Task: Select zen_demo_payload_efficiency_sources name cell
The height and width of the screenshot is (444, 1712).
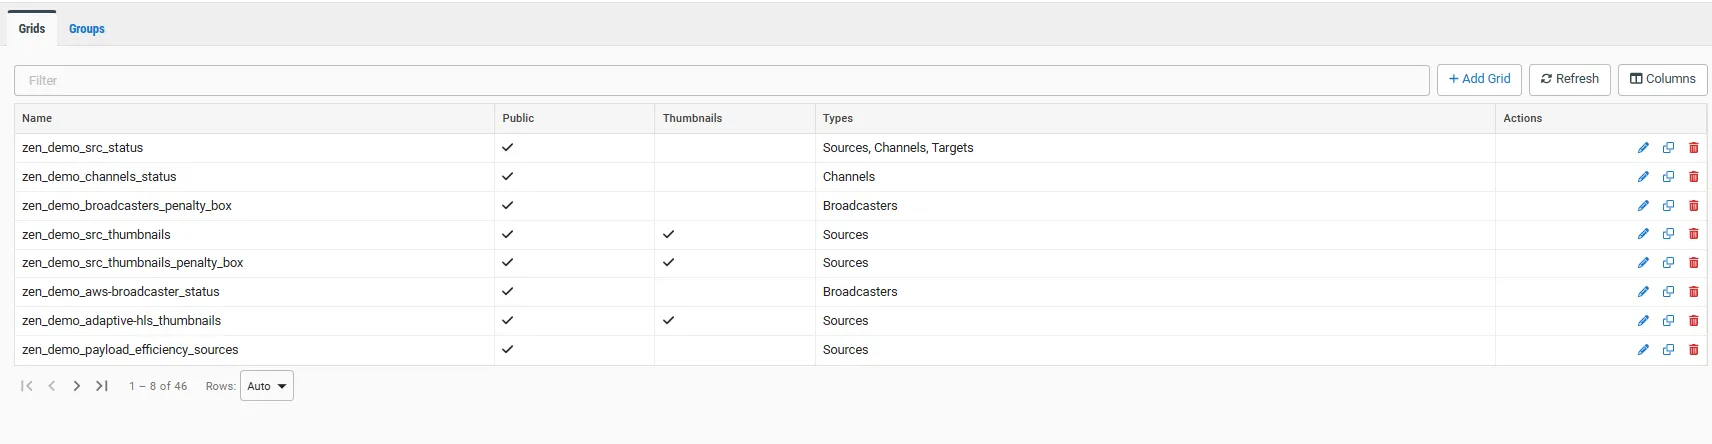Action: tap(254, 350)
